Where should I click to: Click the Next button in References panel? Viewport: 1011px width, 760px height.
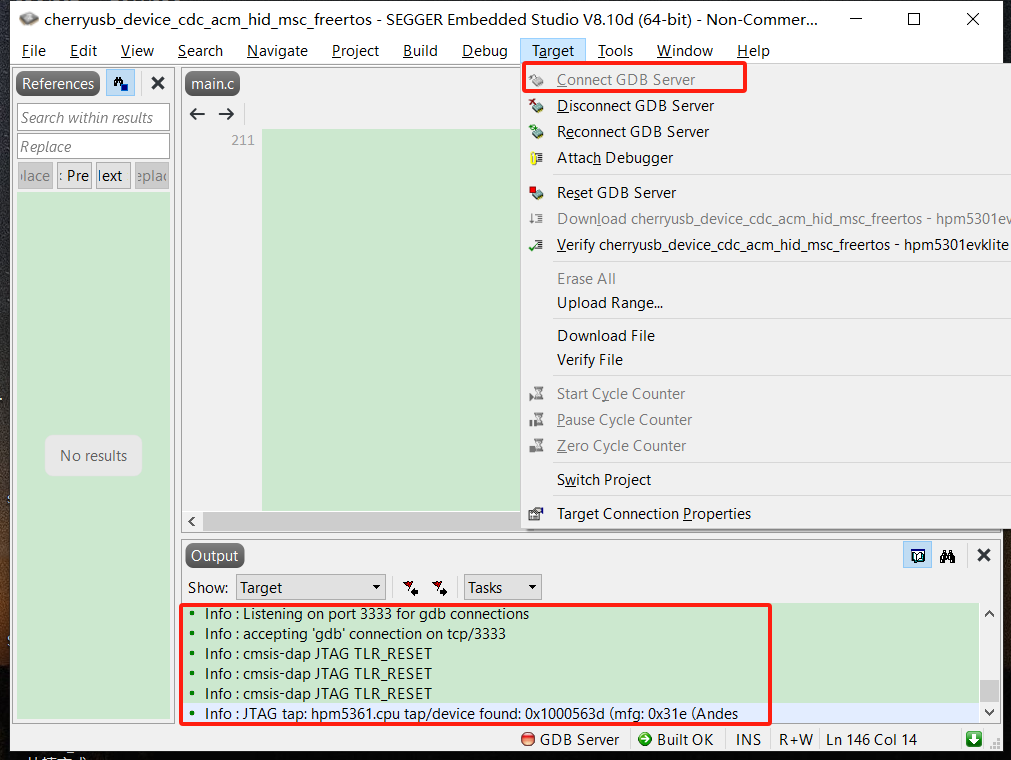[x=112, y=176]
